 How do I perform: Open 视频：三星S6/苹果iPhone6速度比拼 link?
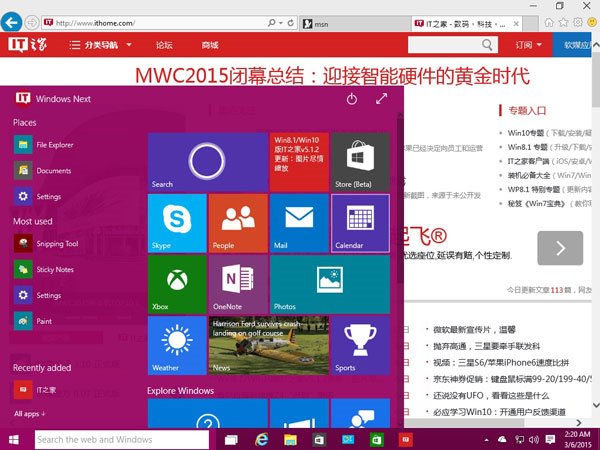[501, 362]
